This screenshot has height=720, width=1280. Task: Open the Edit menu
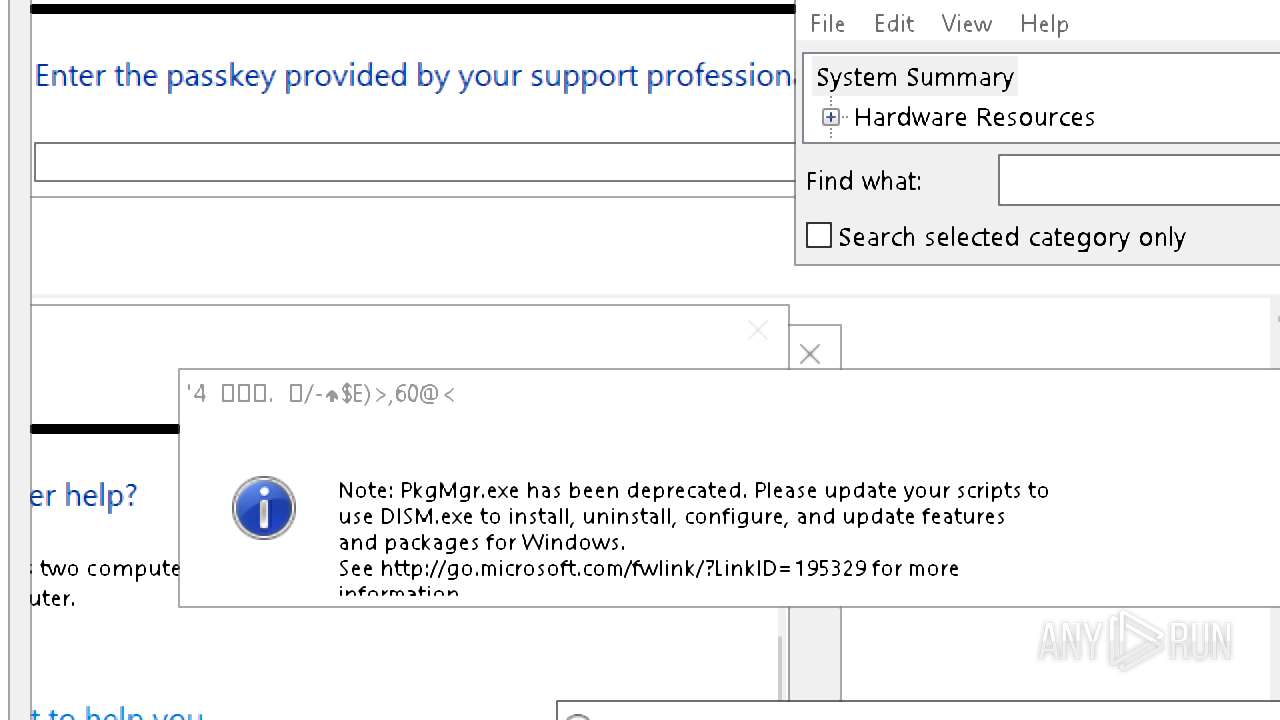pyautogui.click(x=893, y=24)
